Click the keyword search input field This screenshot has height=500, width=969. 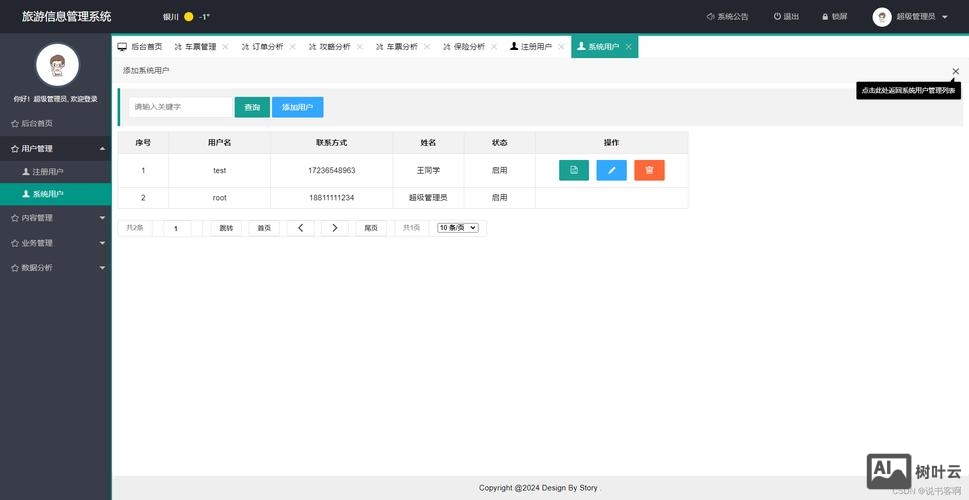[x=180, y=107]
